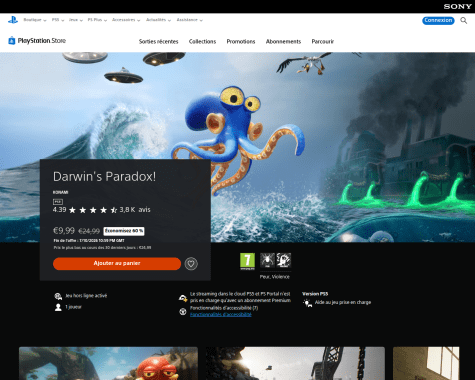Image resolution: width=475 pixels, height=380 pixels.
Task: Open the Collections tab
Action: pos(202,42)
